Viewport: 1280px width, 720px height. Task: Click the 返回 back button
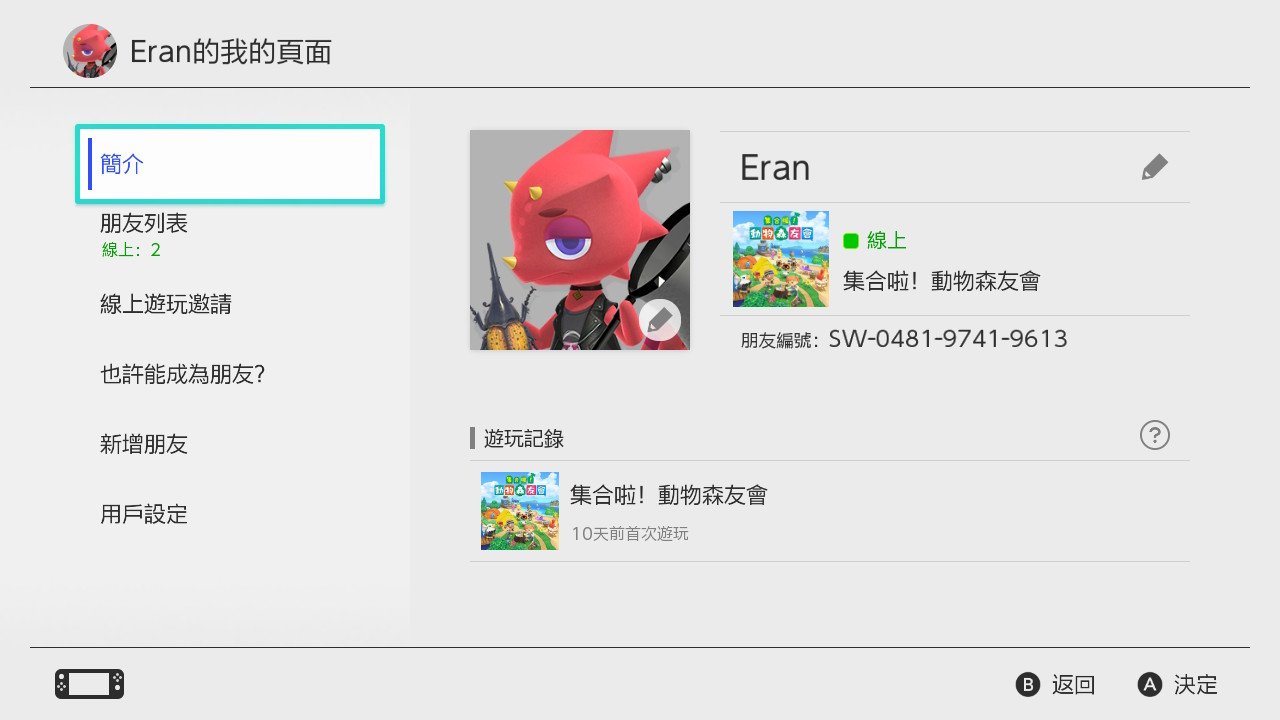pyautogui.click(x=1056, y=684)
